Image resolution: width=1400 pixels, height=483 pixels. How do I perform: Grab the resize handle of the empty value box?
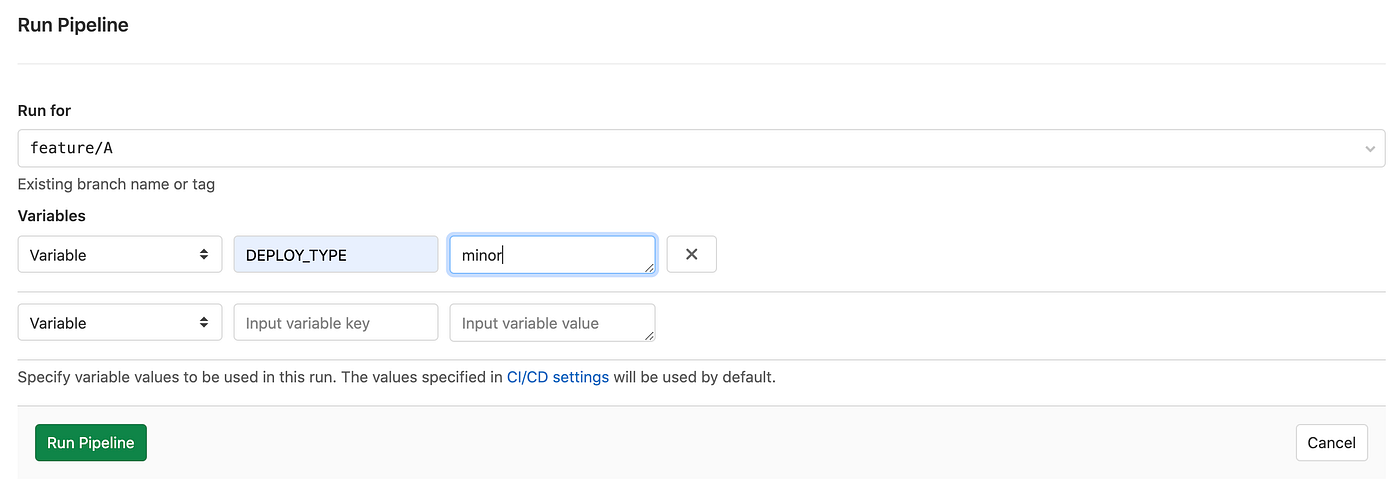pyautogui.click(x=650, y=336)
